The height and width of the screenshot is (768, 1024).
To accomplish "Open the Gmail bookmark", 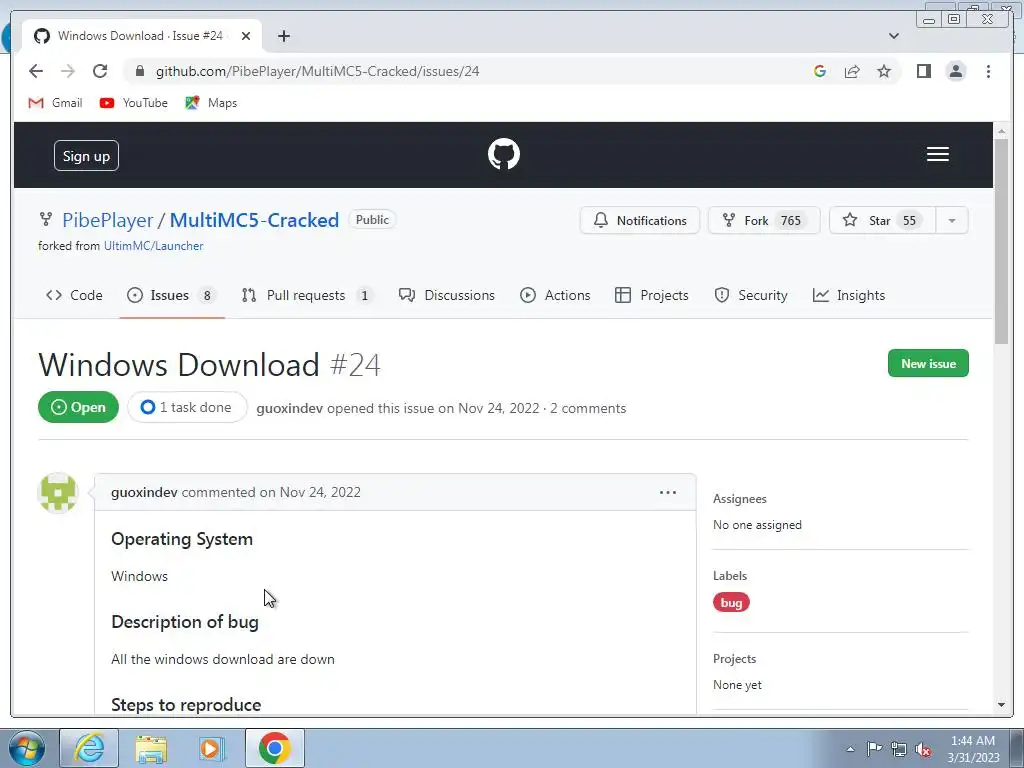I will pos(56,103).
